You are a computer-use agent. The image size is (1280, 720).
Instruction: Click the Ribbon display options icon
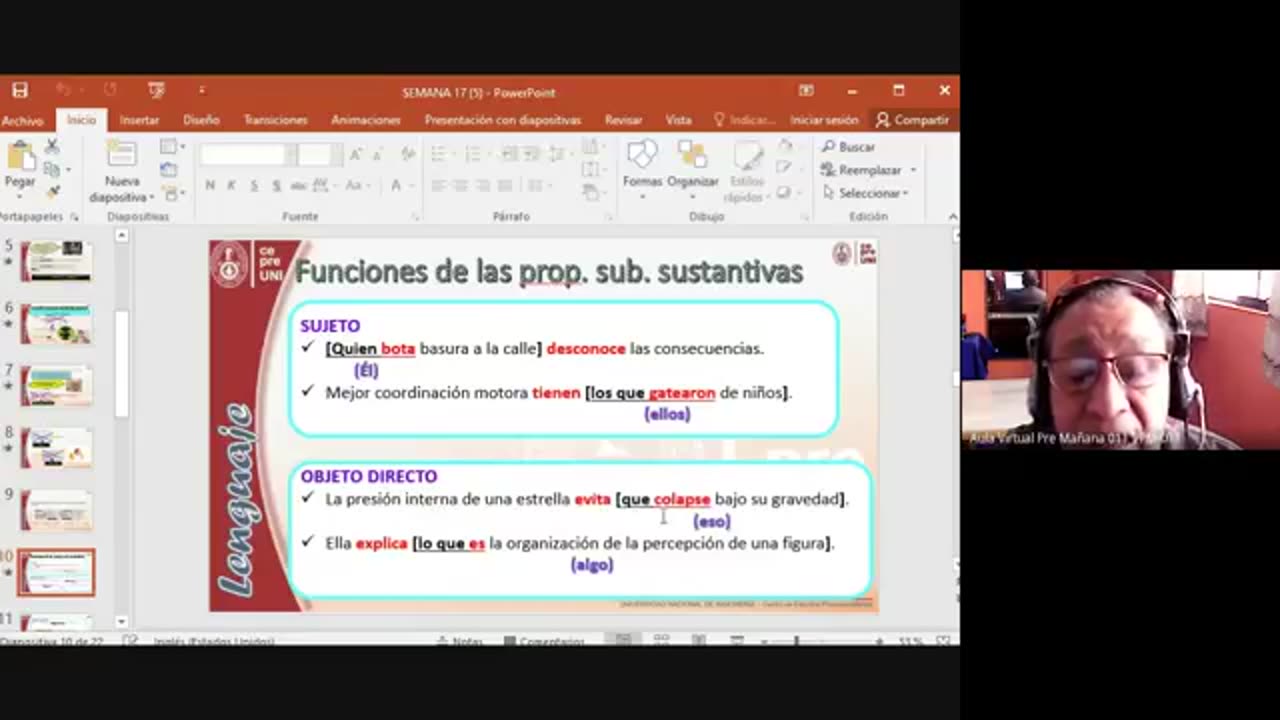tap(806, 91)
